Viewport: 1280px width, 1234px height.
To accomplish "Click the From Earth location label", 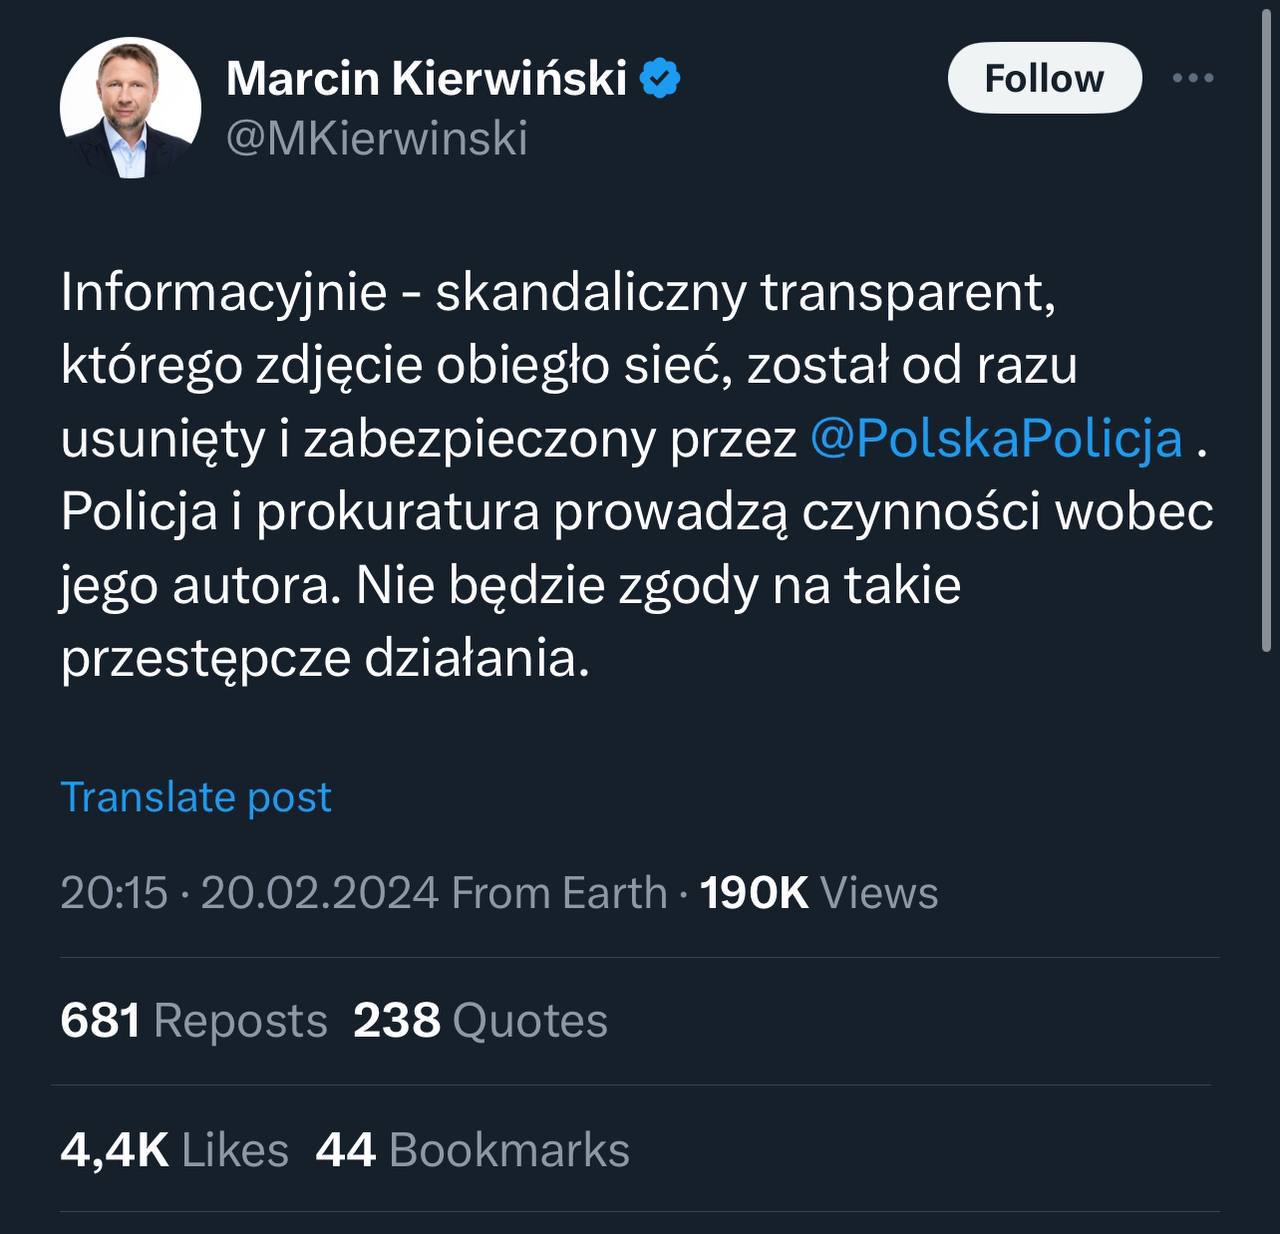I will (559, 893).
